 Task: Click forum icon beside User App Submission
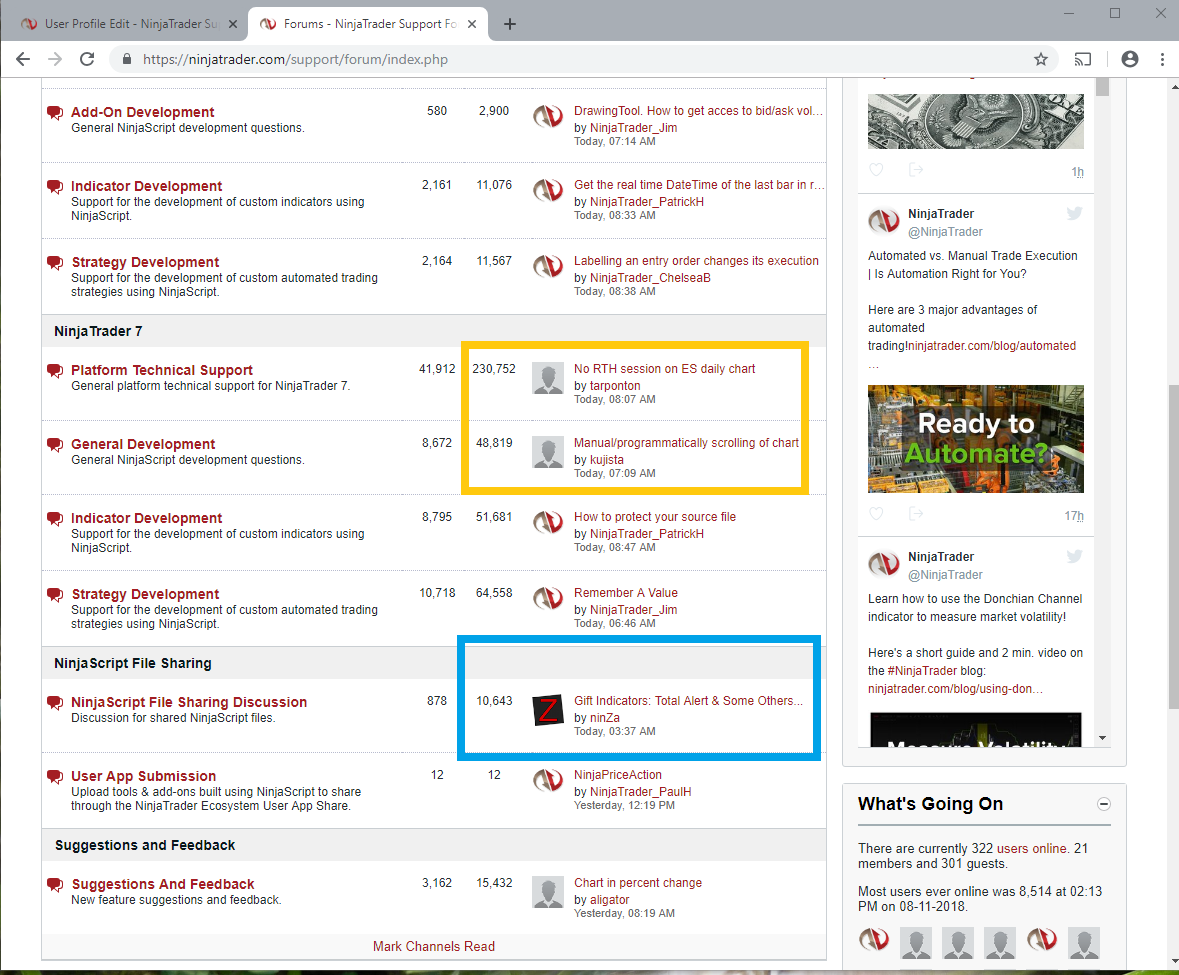click(x=55, y=777)
